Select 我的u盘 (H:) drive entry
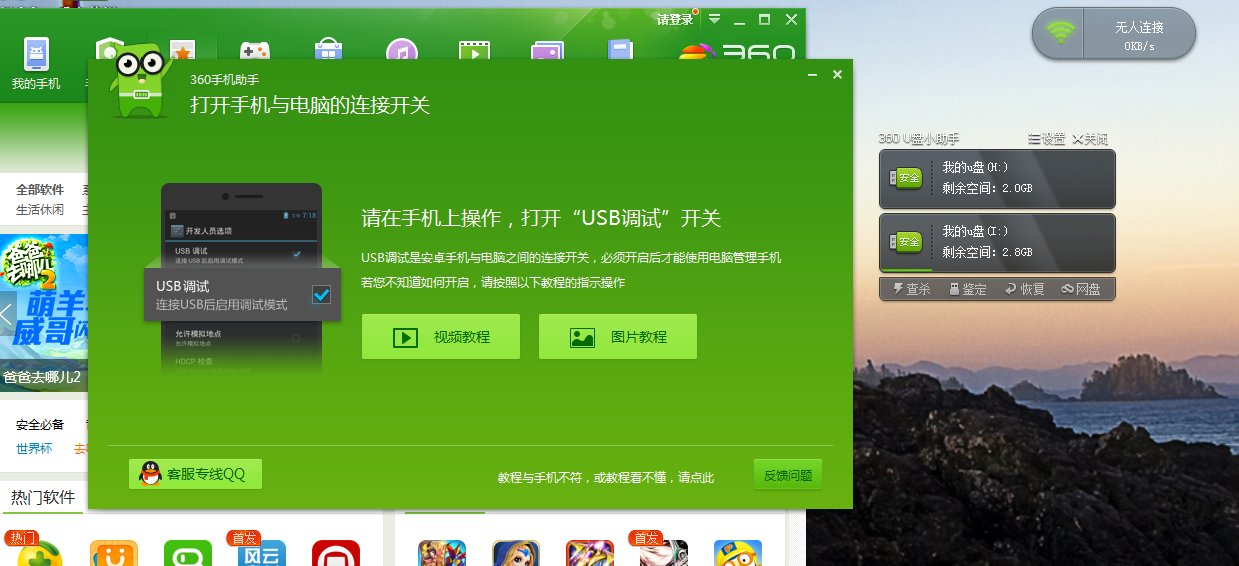 pos(997,178)
